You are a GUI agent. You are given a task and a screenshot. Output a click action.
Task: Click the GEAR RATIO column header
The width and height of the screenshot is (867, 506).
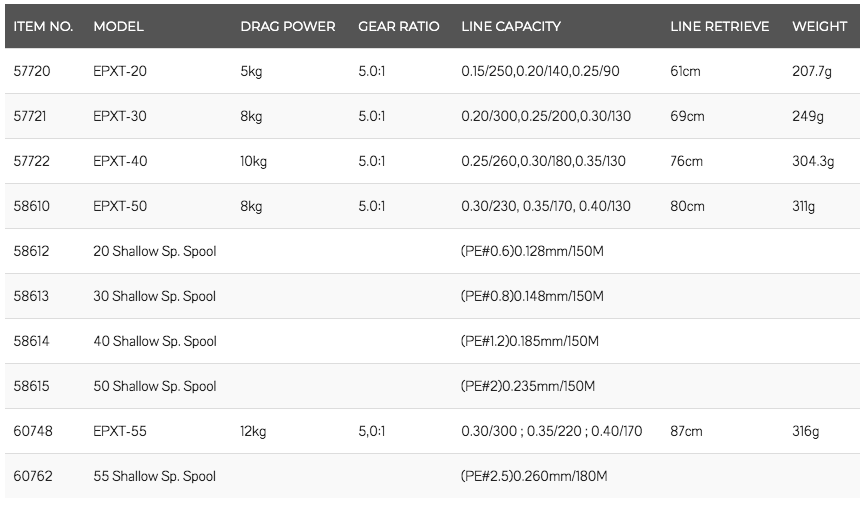point(399,27)
